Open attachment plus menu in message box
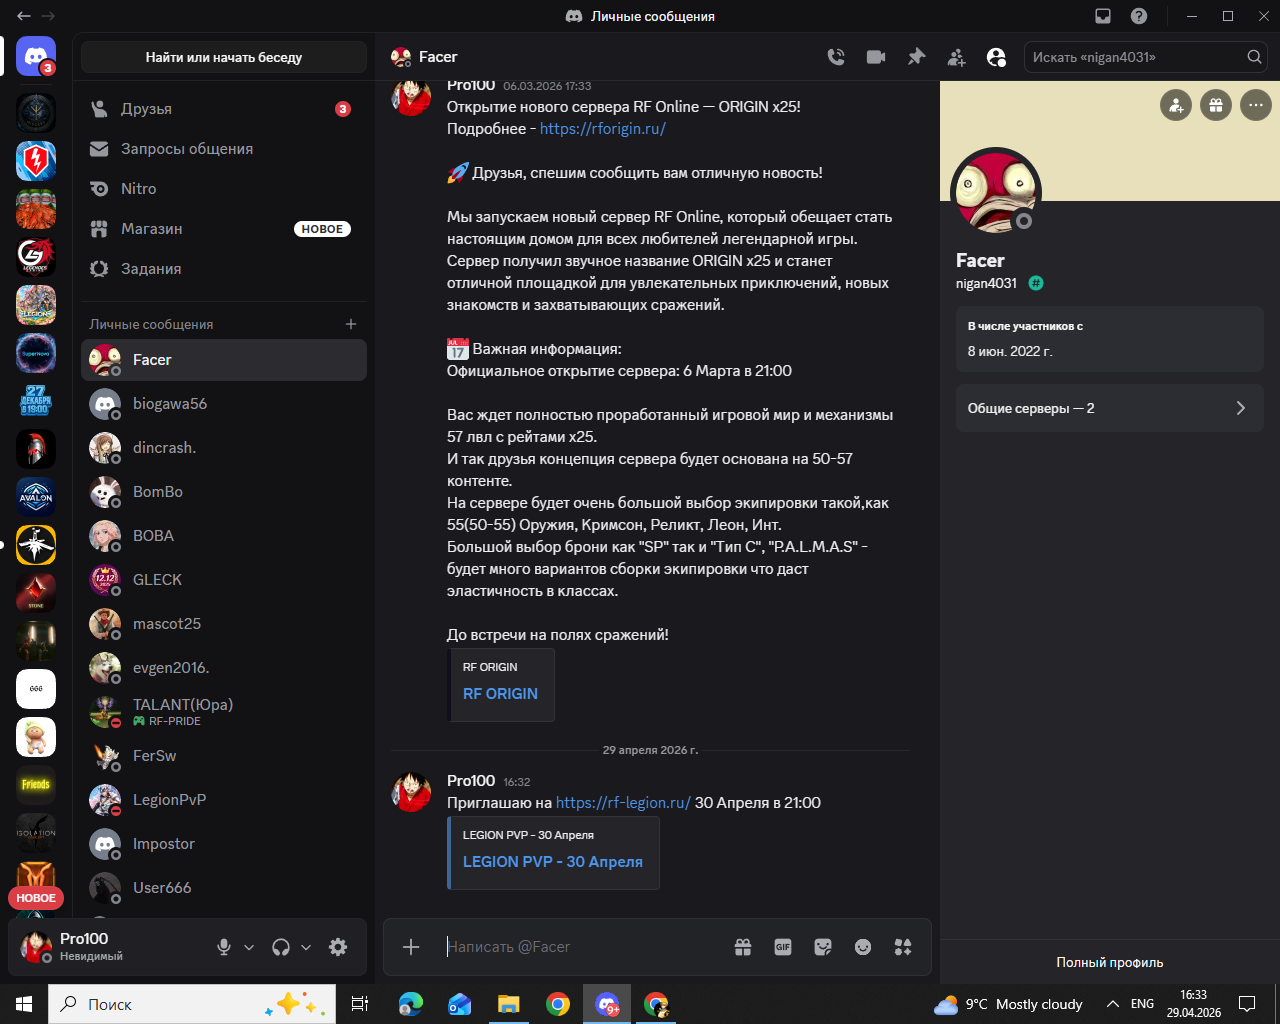Screen dimensions: 1280x1024 click(x=411, y=947)
